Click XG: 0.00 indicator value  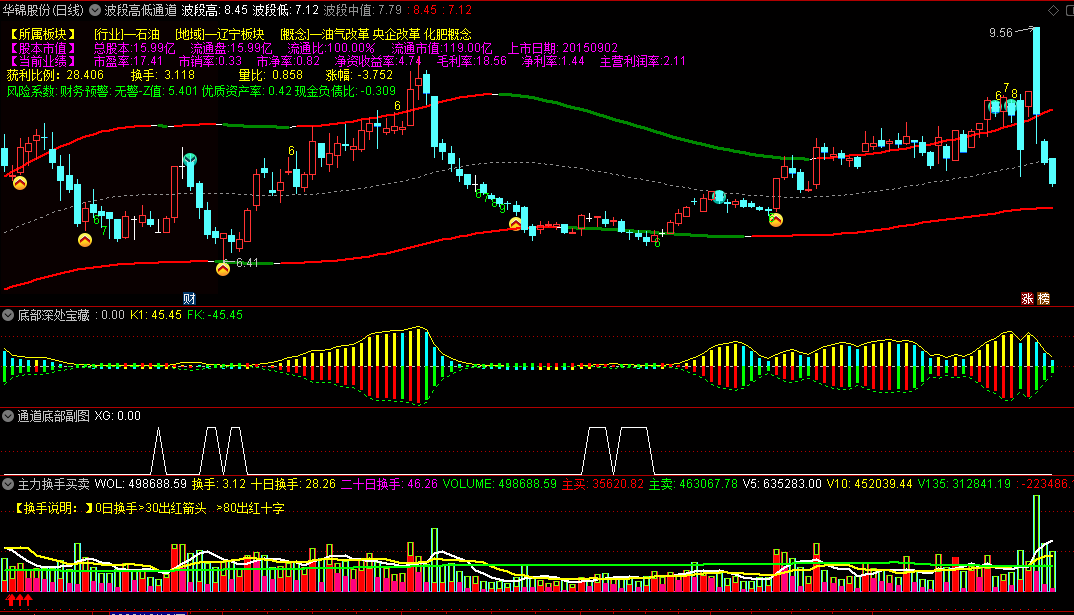117,416
